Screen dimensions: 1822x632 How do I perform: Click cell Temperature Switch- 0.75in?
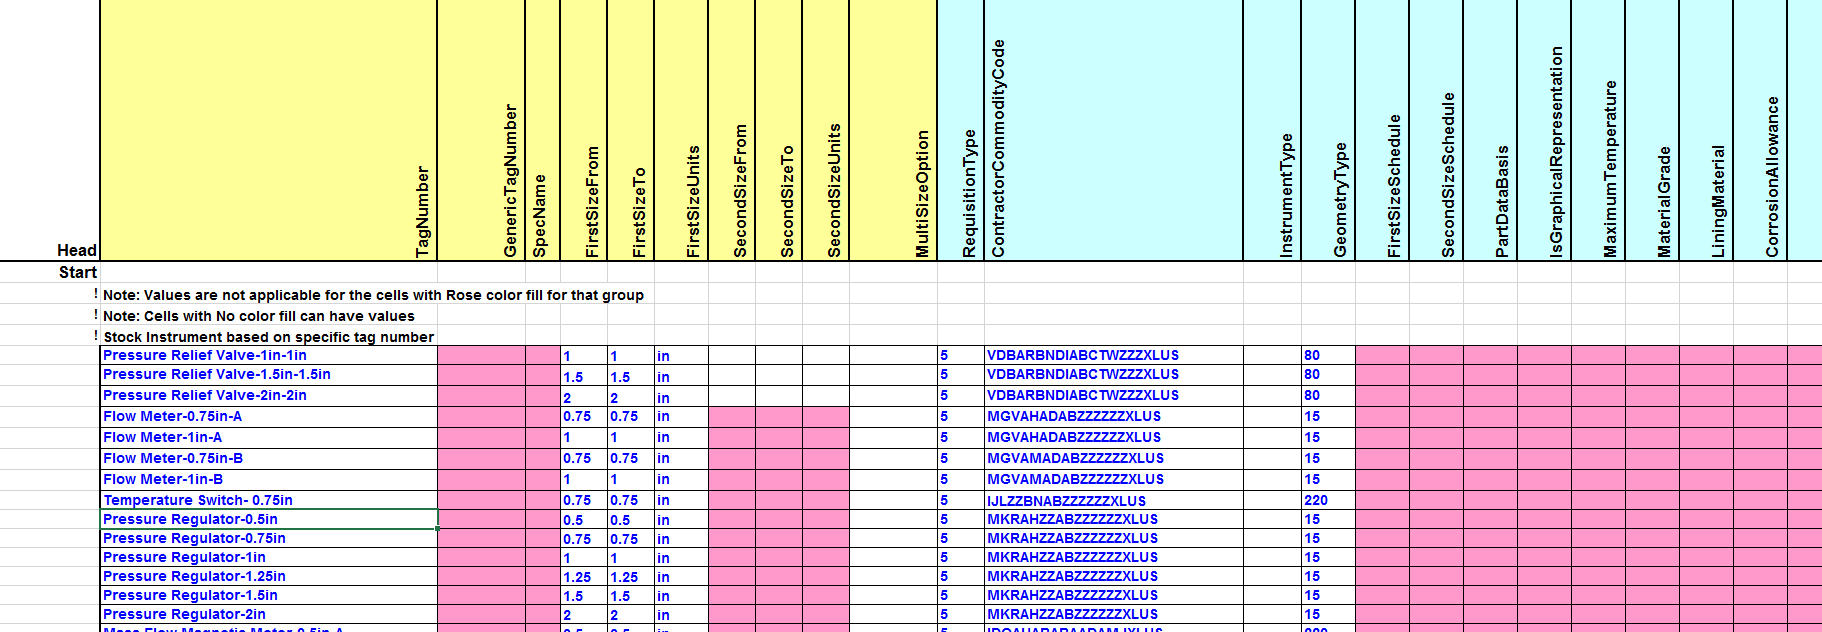(269, 500)
